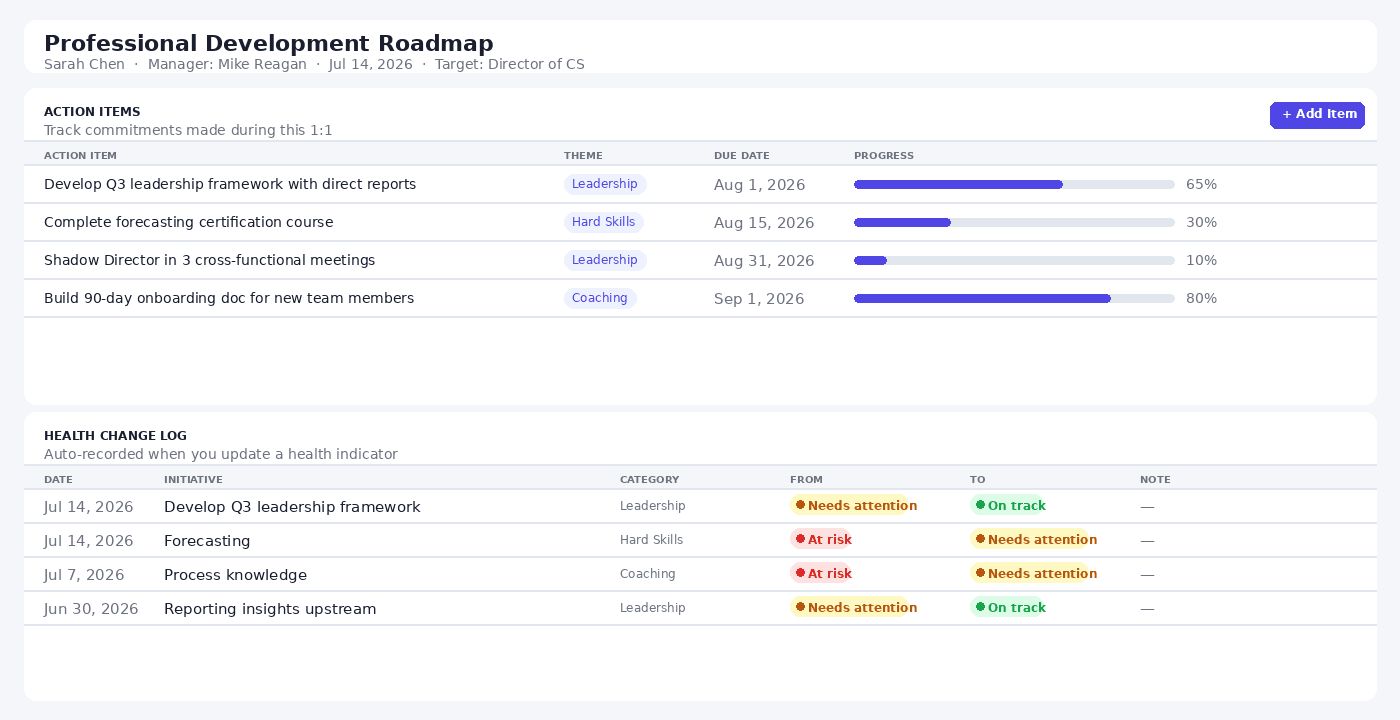Adjust forecasting certification progress bar at 30%
This screenshot has width=1400, height=720.
point(1014,223)
